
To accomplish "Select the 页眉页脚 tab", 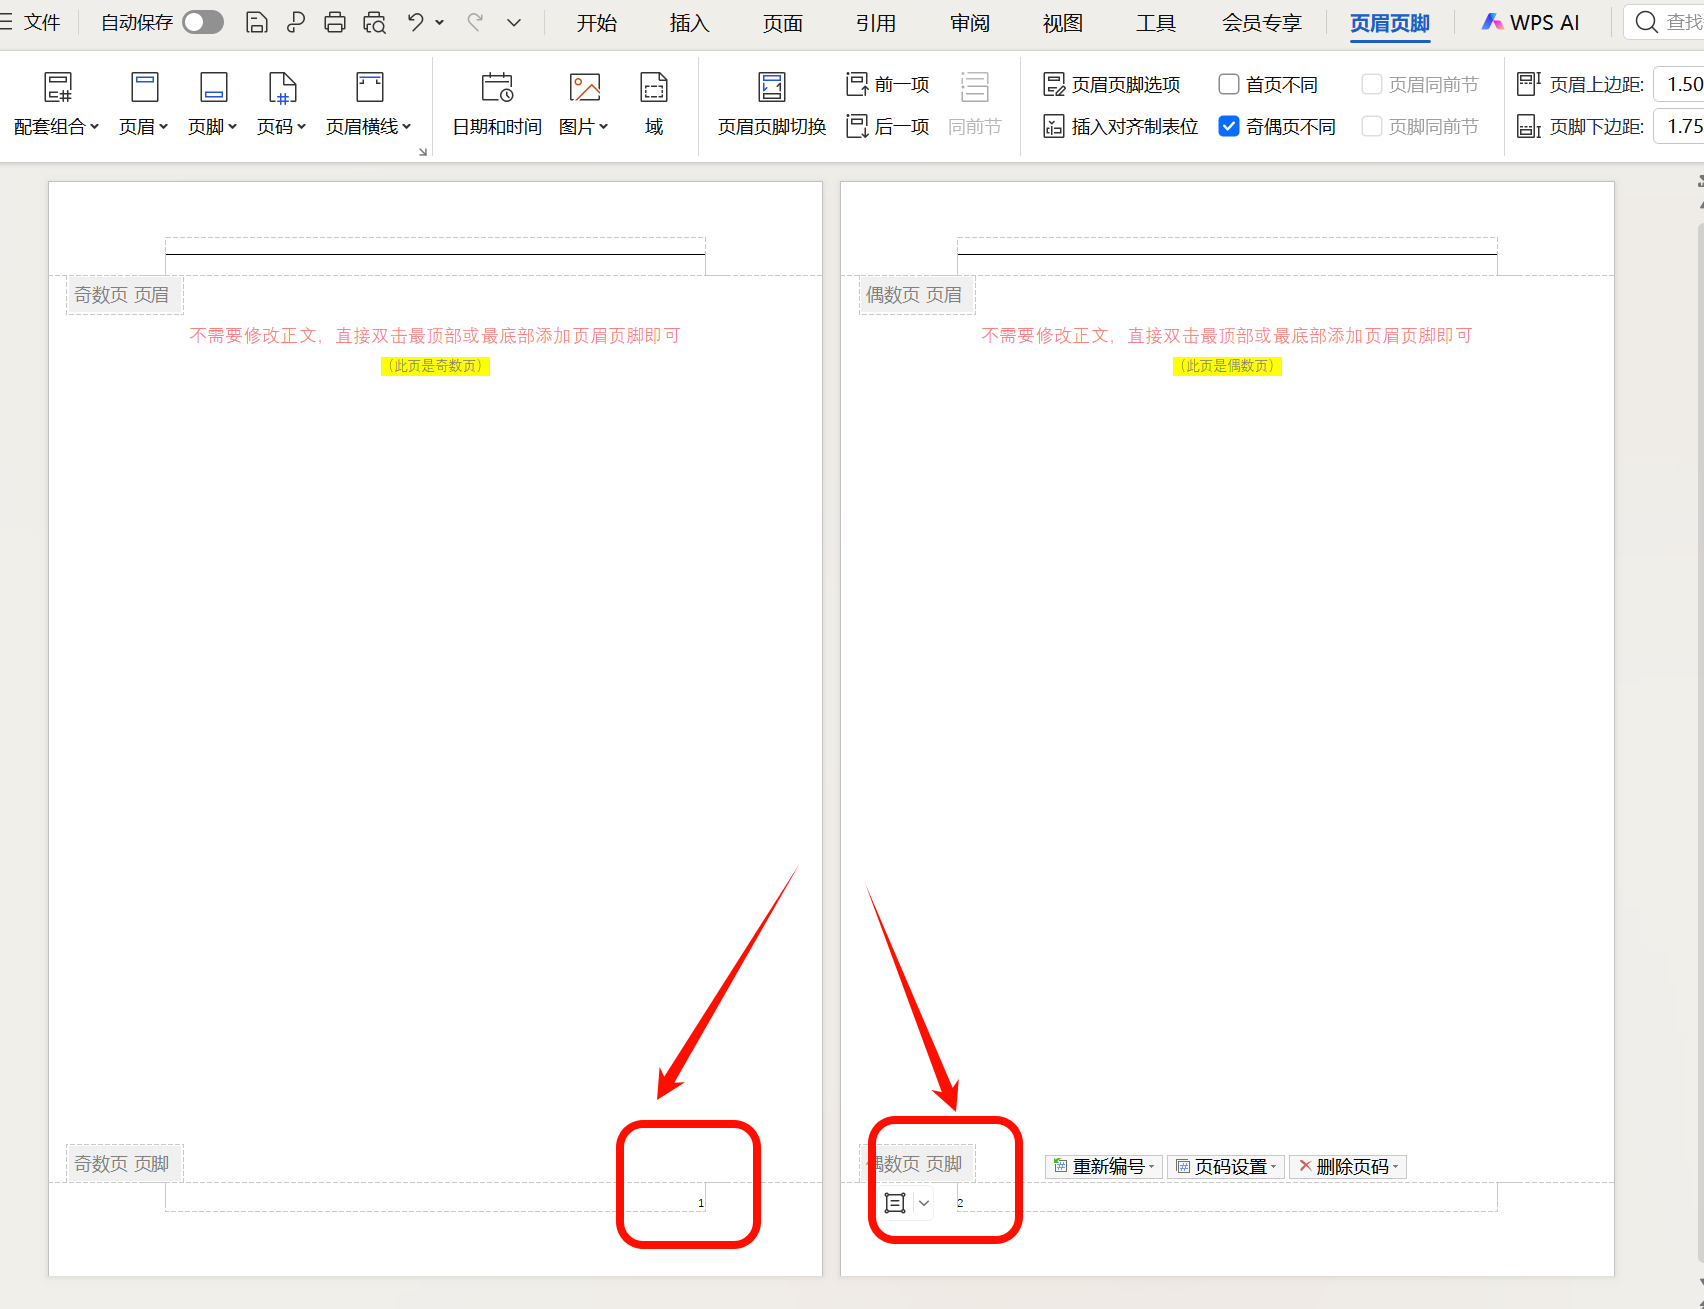I will pyautogui.click(x=1390, y=22).
